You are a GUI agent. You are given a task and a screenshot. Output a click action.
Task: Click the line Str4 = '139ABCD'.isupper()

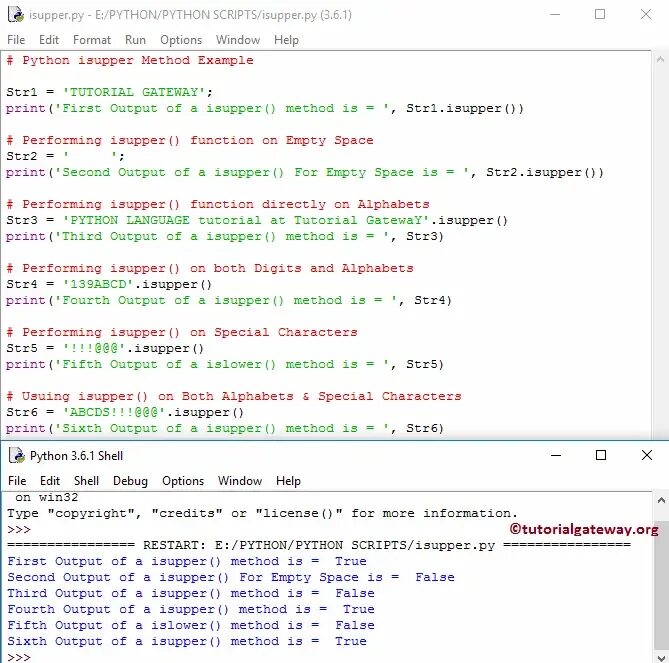coord(109,284)
